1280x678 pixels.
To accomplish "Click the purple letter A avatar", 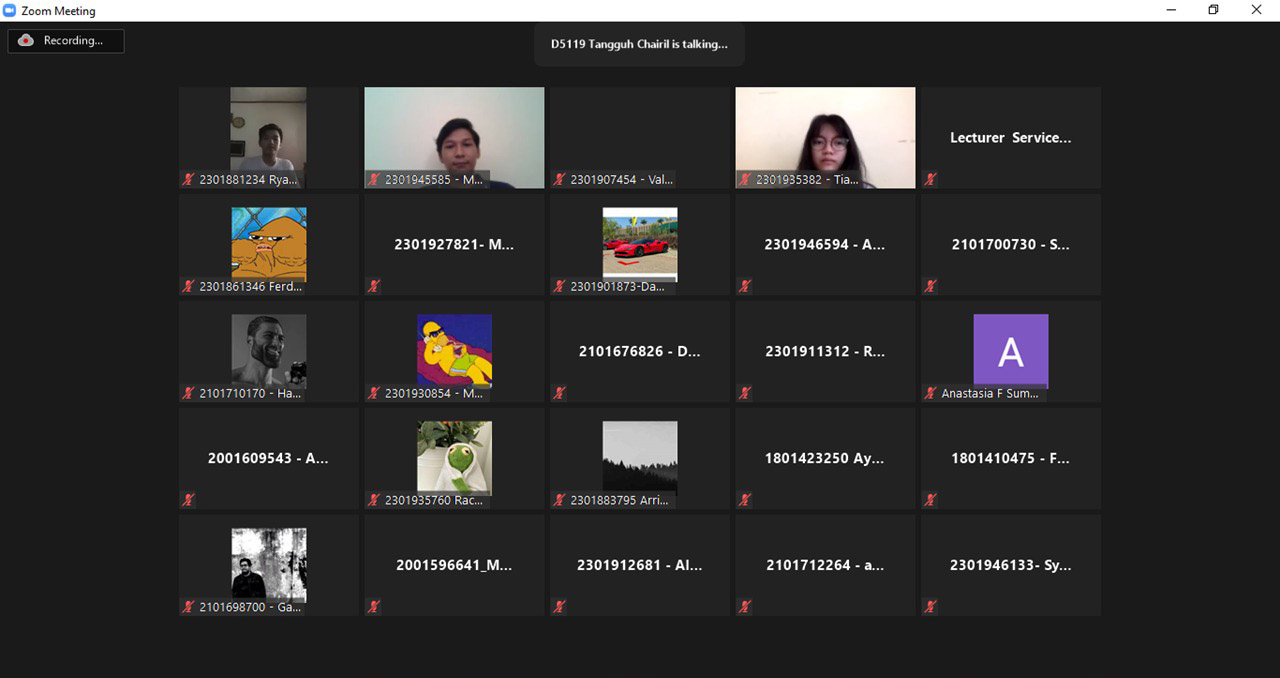I will (1010, 351).
